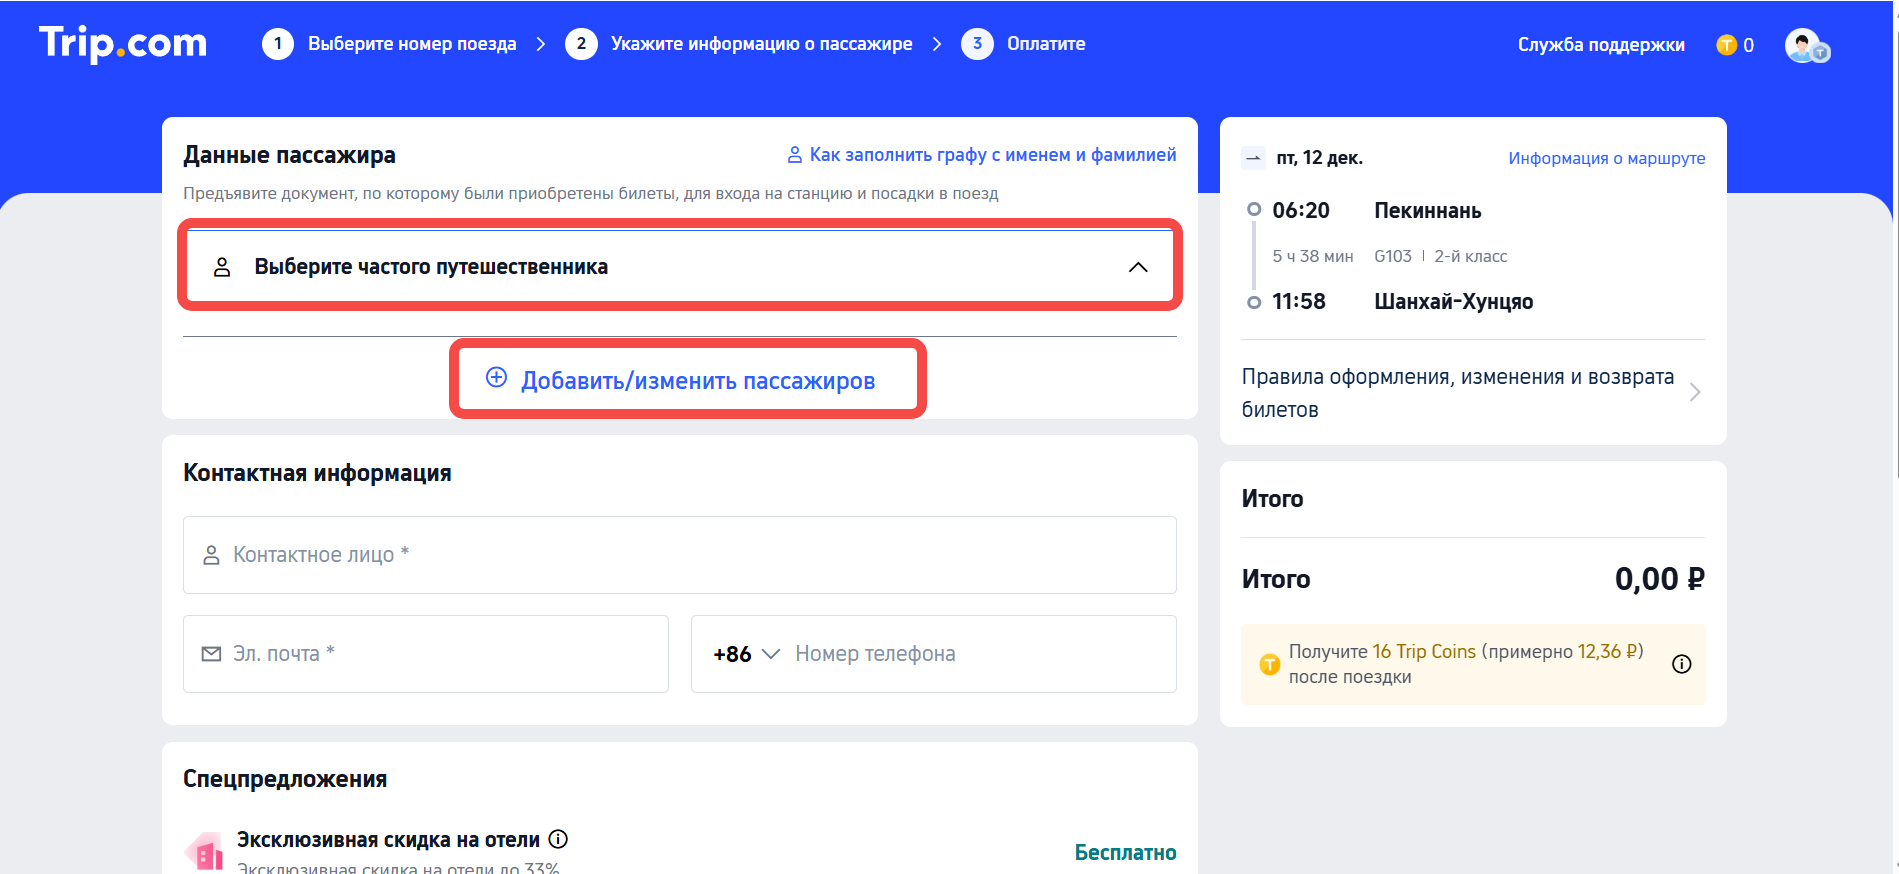Focus the contact person input field
Viewport: 1899px width, 874px height.
point(680,555)
